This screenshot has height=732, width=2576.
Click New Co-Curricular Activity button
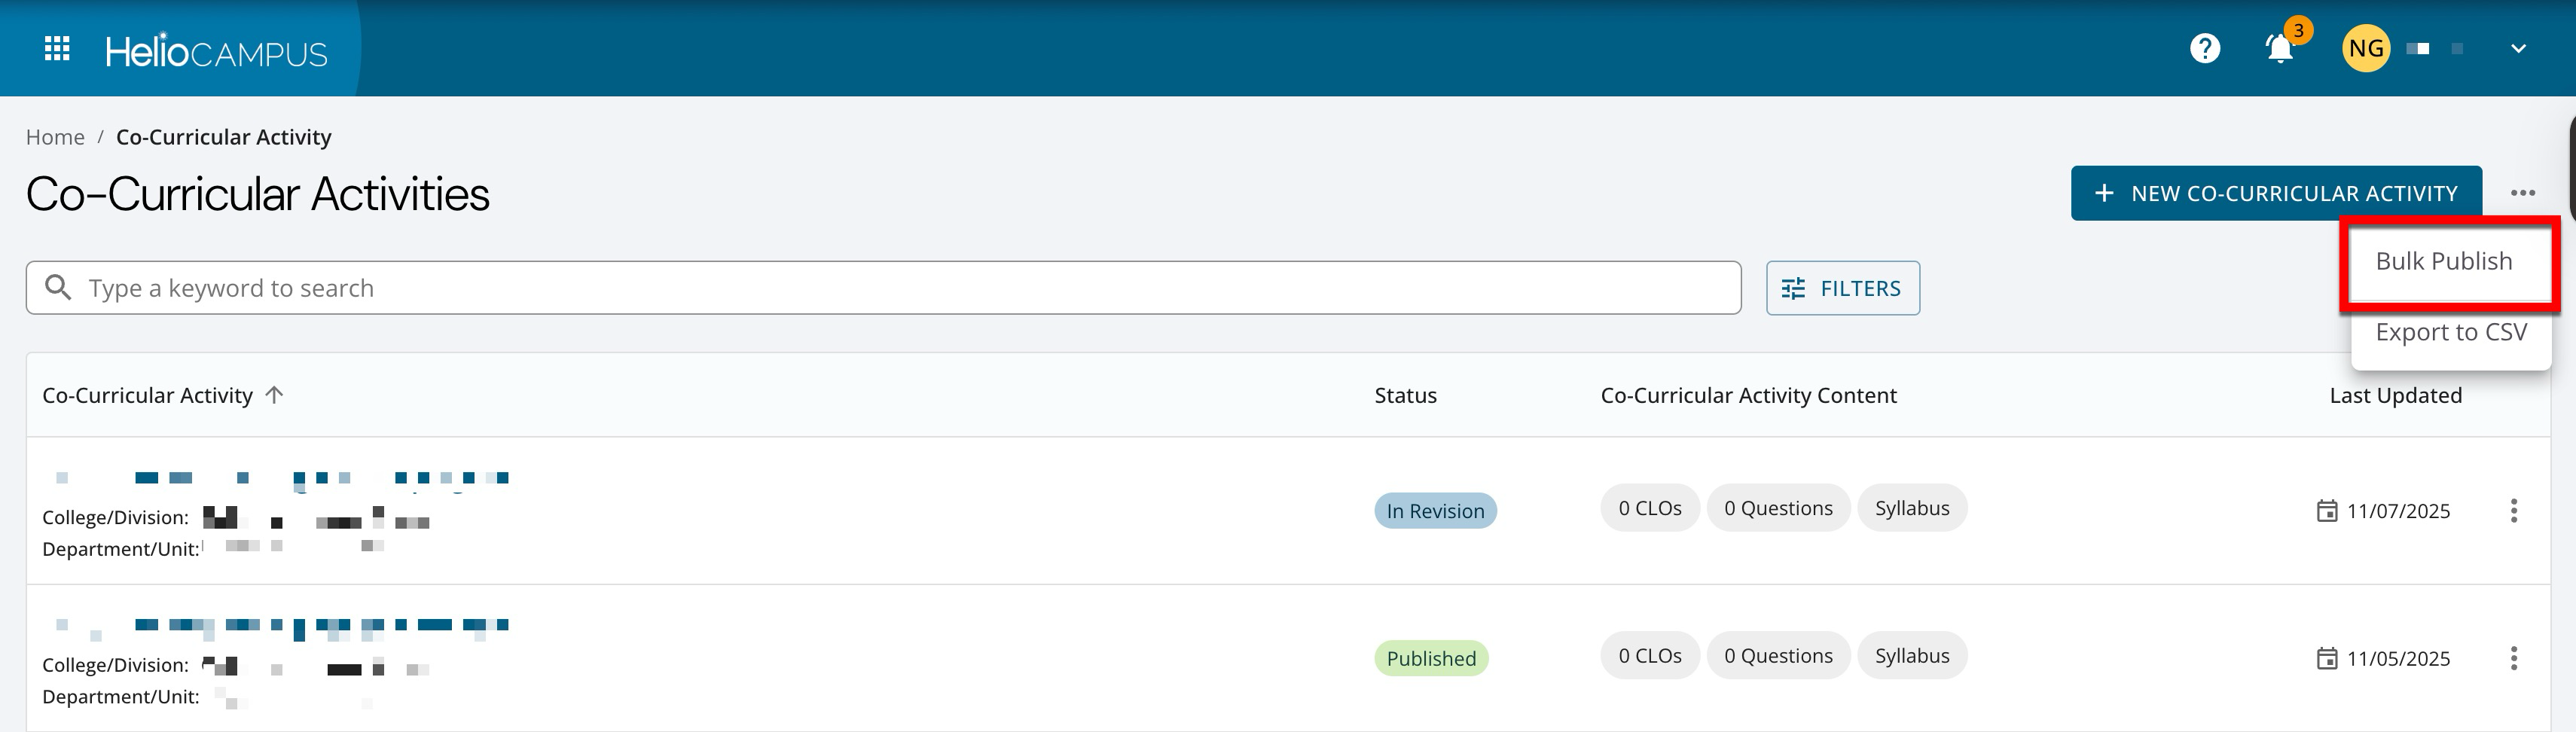pyautogui.click(x=2275, y=193)
